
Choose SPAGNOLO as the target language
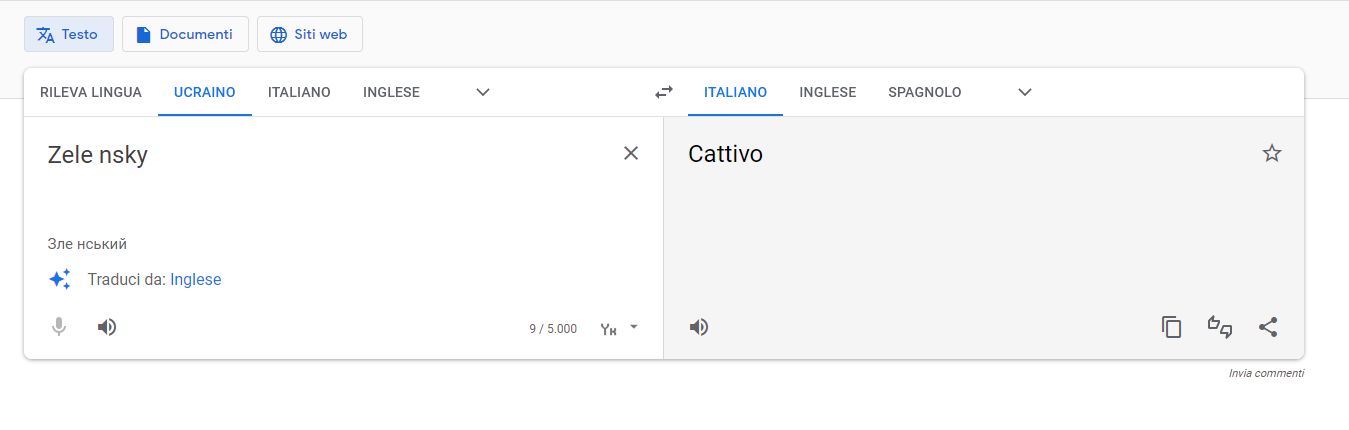924,92
